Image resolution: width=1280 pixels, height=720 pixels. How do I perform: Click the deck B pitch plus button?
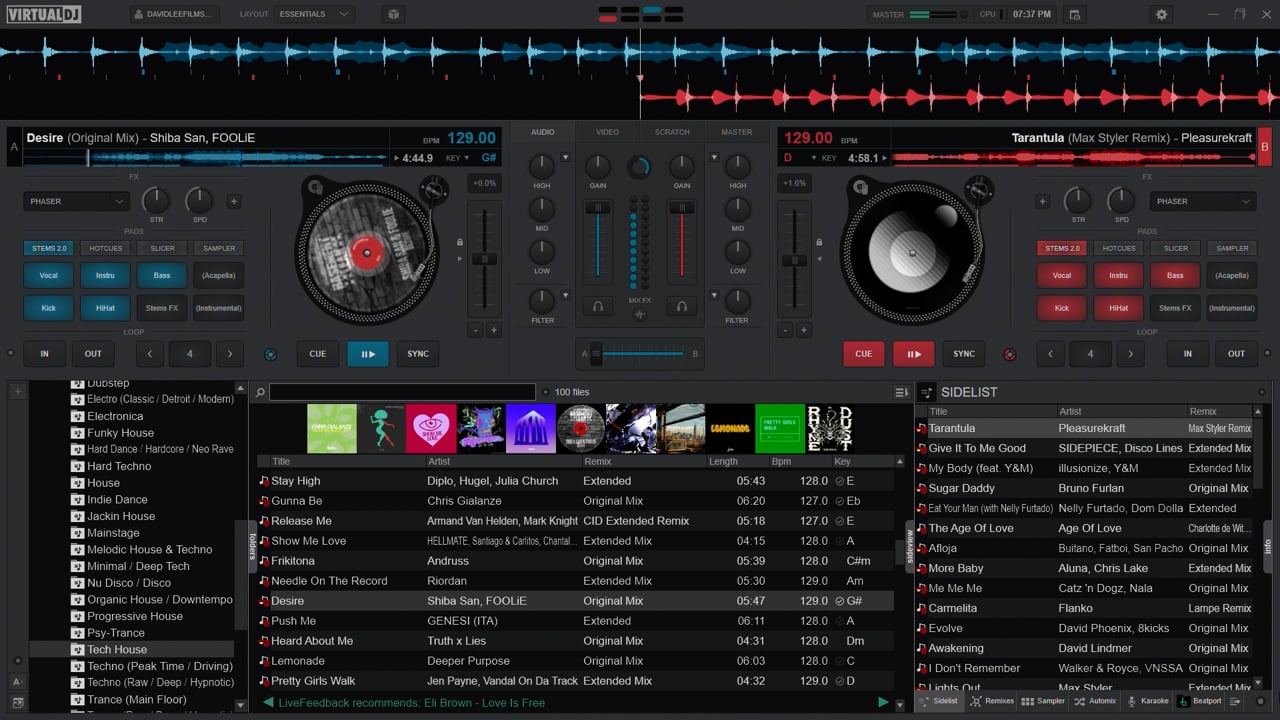(x=803, y=330)
